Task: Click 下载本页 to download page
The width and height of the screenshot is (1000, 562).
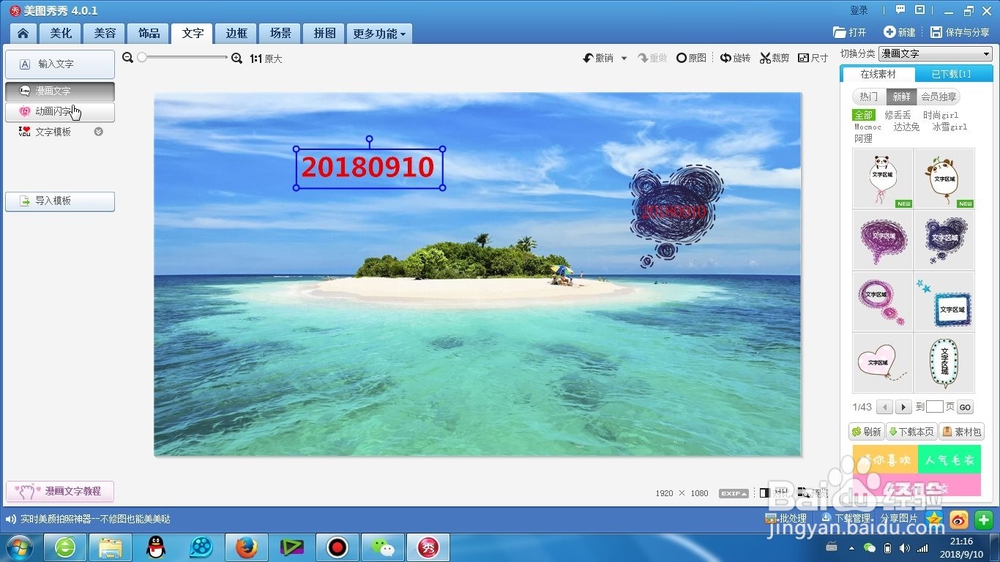Action: pos(911,431)
